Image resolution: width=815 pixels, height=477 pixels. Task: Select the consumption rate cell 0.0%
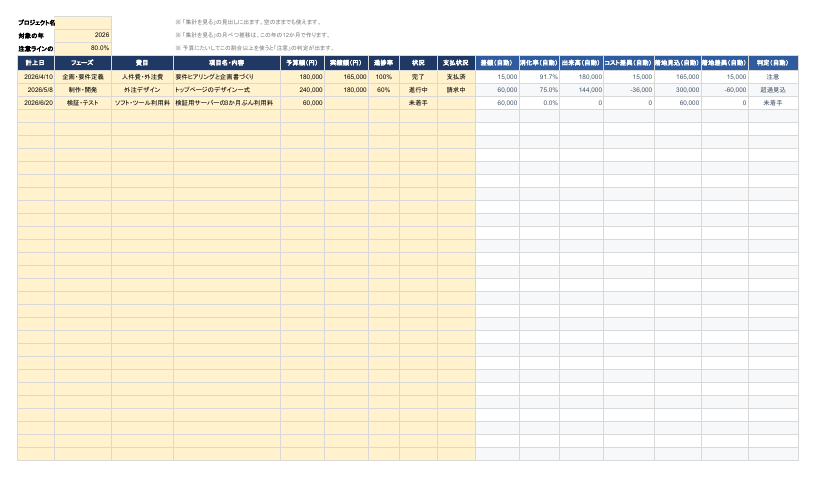coord(540,103)
